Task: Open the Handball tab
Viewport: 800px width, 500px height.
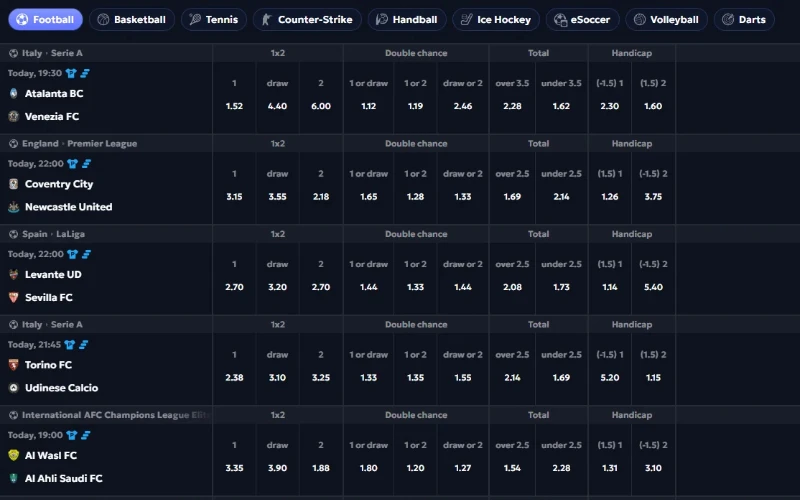Action: (407, 19)
